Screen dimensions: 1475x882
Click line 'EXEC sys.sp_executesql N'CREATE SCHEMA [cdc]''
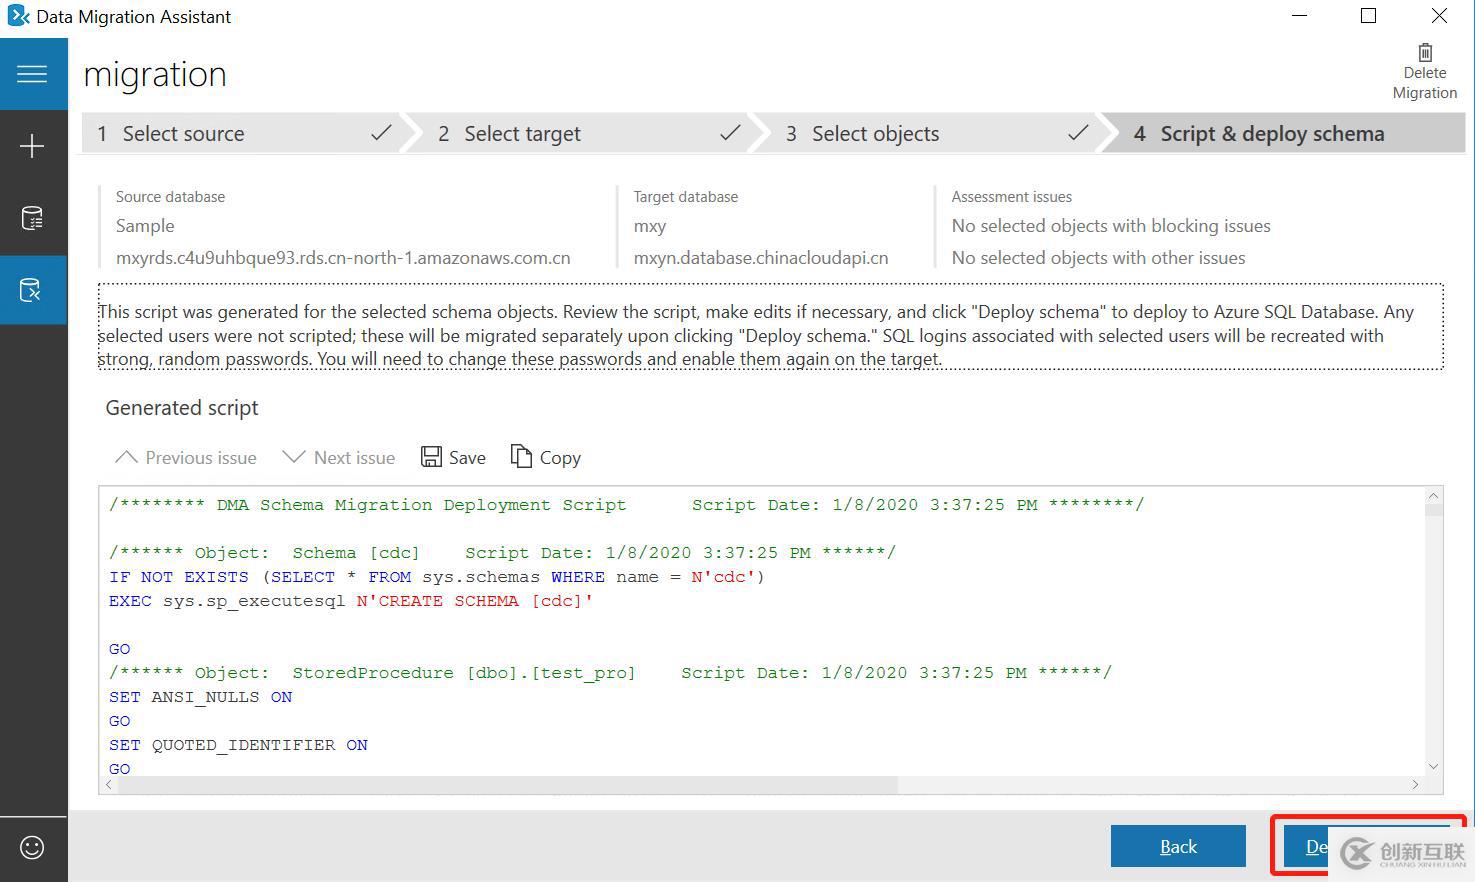pos(351,601)
